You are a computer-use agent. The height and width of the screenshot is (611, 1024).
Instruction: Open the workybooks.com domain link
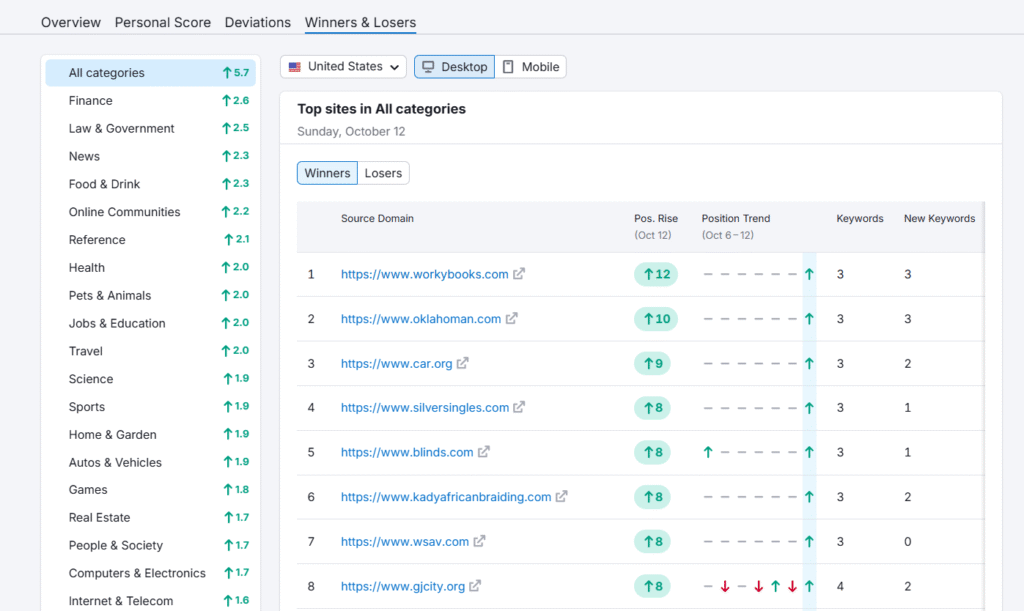tap(424, 274)
